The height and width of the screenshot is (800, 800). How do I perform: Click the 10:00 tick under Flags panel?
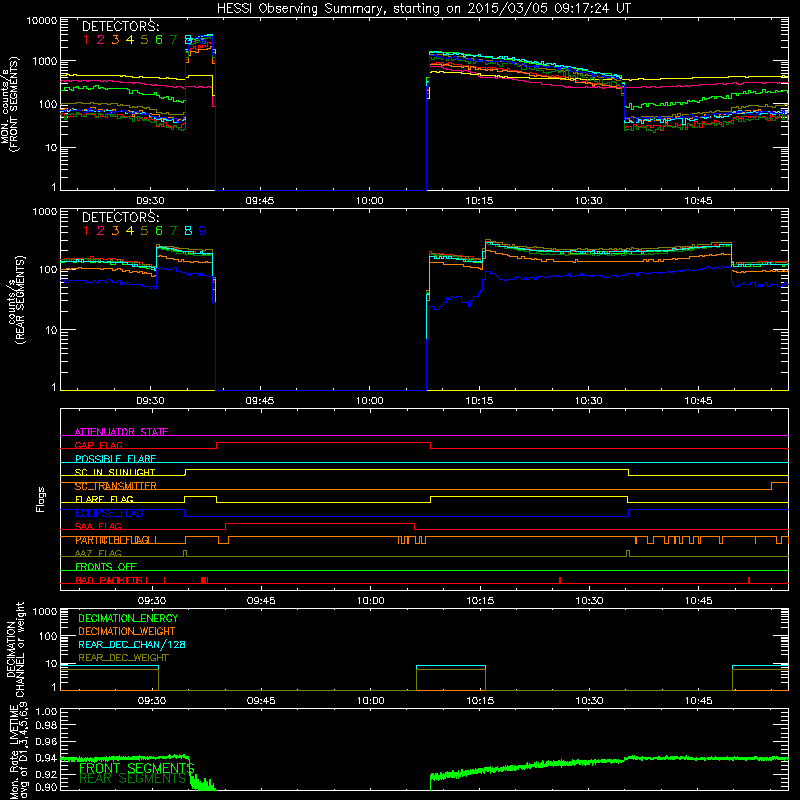(370, 601)
